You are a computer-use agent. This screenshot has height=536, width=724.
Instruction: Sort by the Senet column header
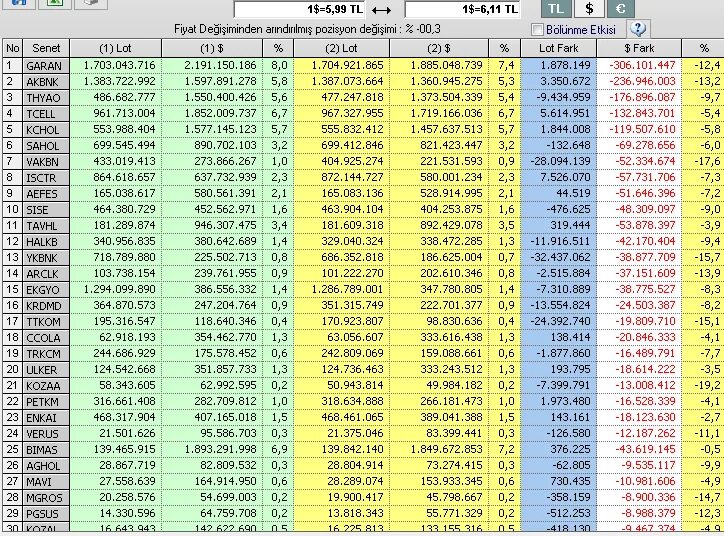tap(46, 48)
